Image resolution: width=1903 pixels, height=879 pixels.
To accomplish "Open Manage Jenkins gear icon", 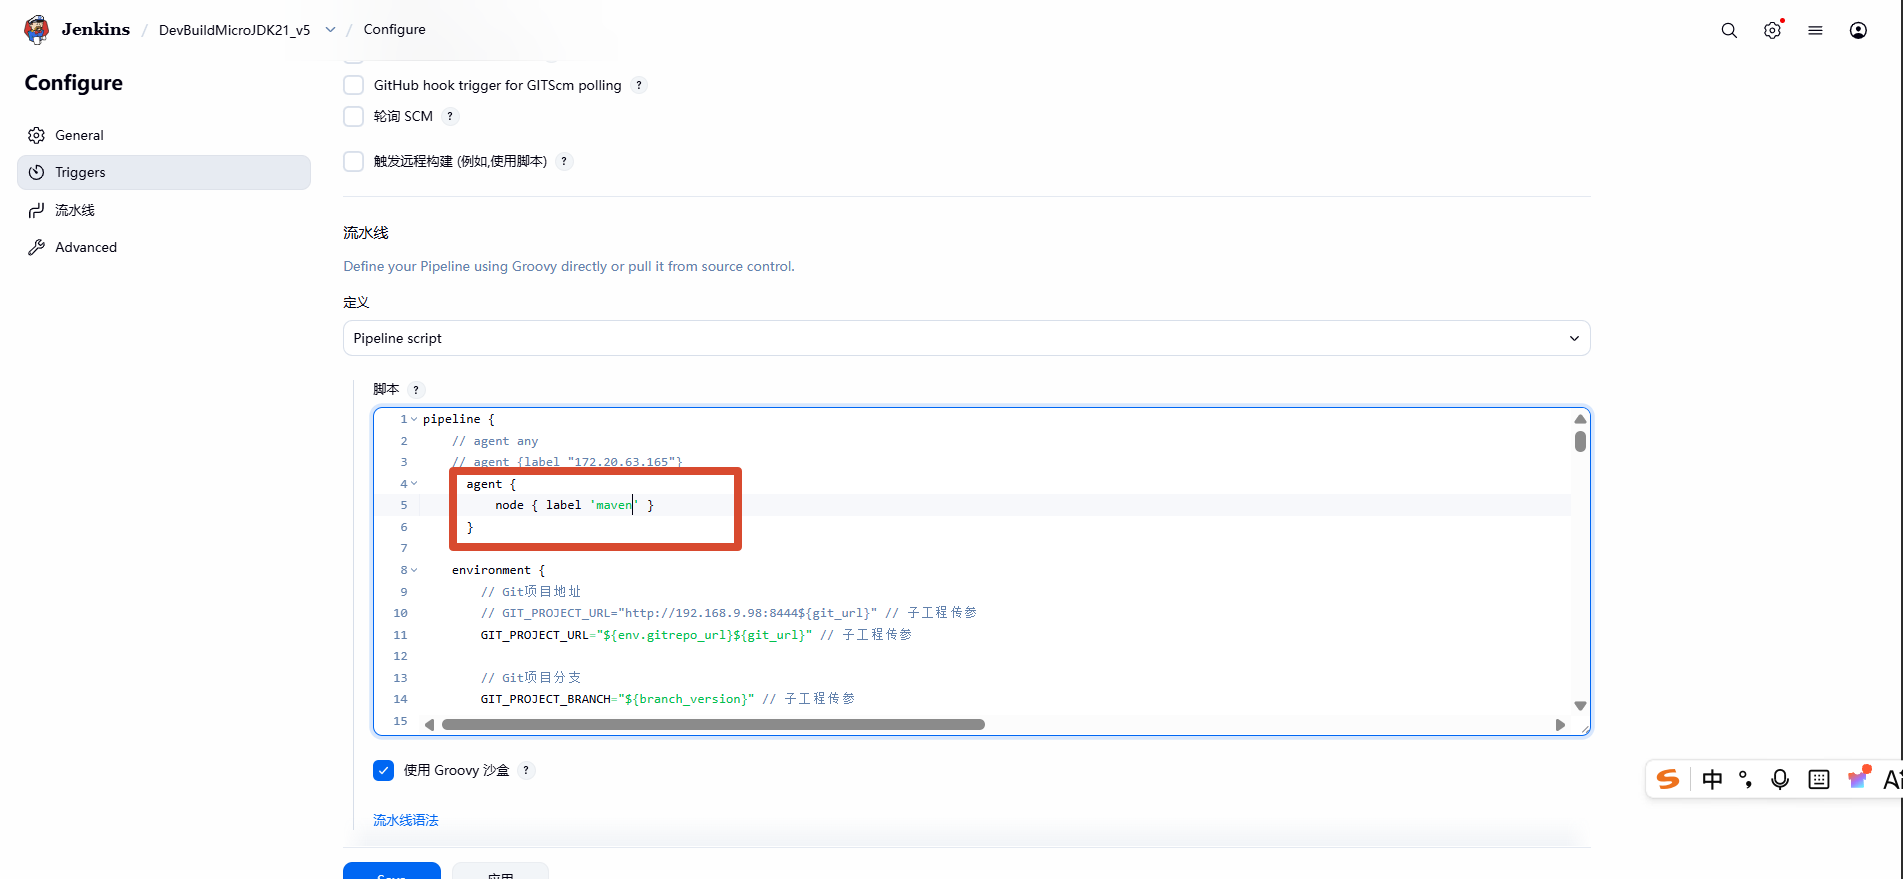I will (x=1772, y=30).
